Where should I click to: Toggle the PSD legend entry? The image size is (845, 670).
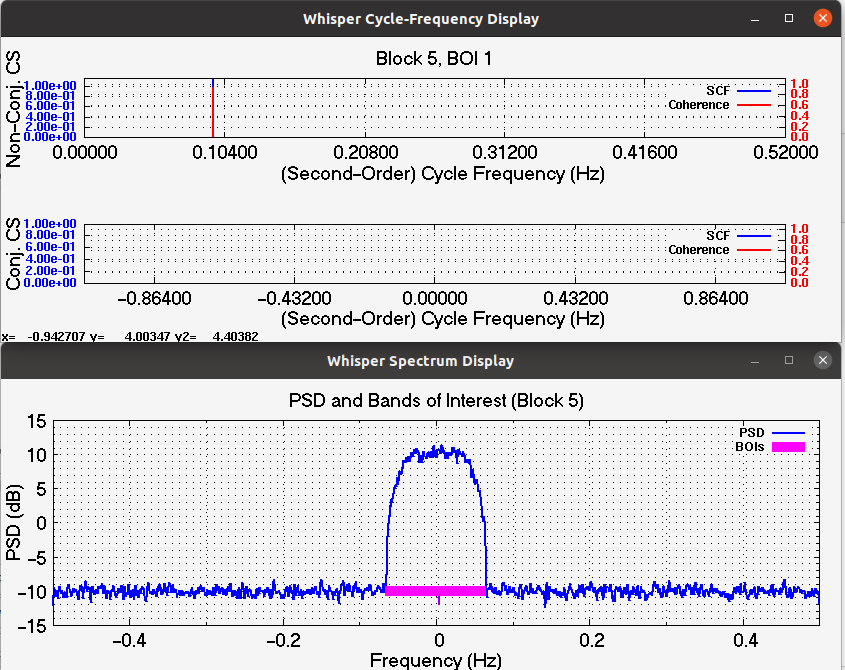point(751,432)
